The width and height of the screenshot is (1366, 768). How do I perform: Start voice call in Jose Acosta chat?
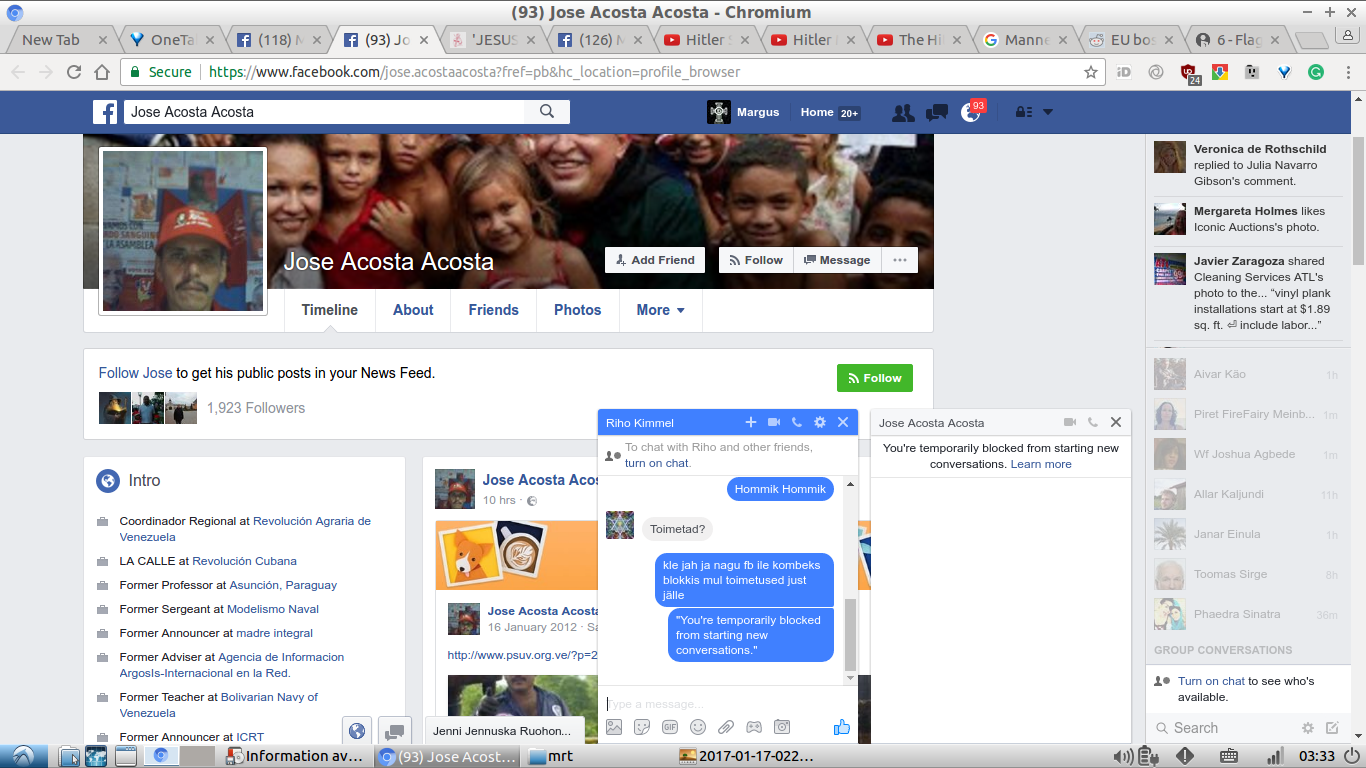pos(1093,423)
